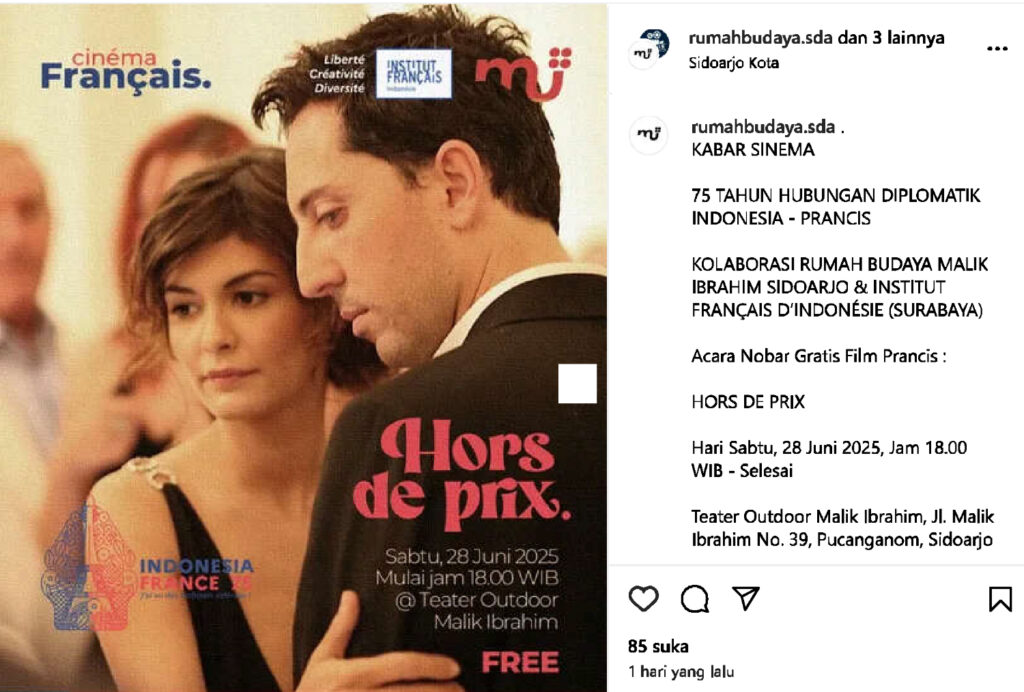Open the three-dot more options menu
The image size is (1024, 692).
[997, 49]
